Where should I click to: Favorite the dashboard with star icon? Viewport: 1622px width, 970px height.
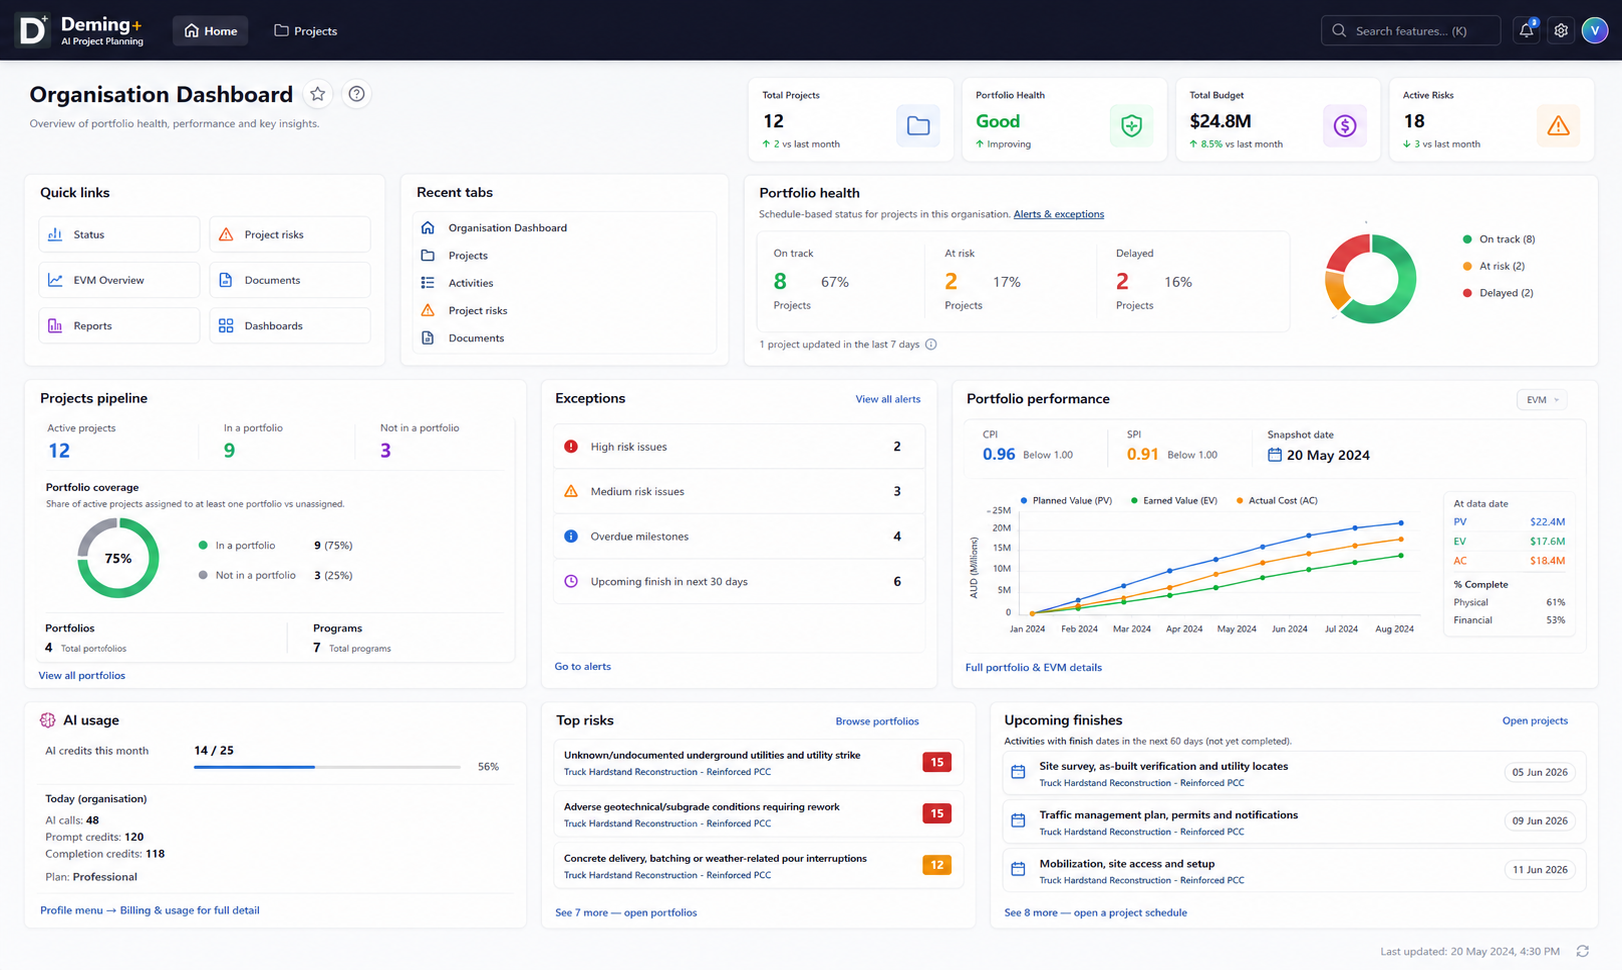tap(318, 94)
